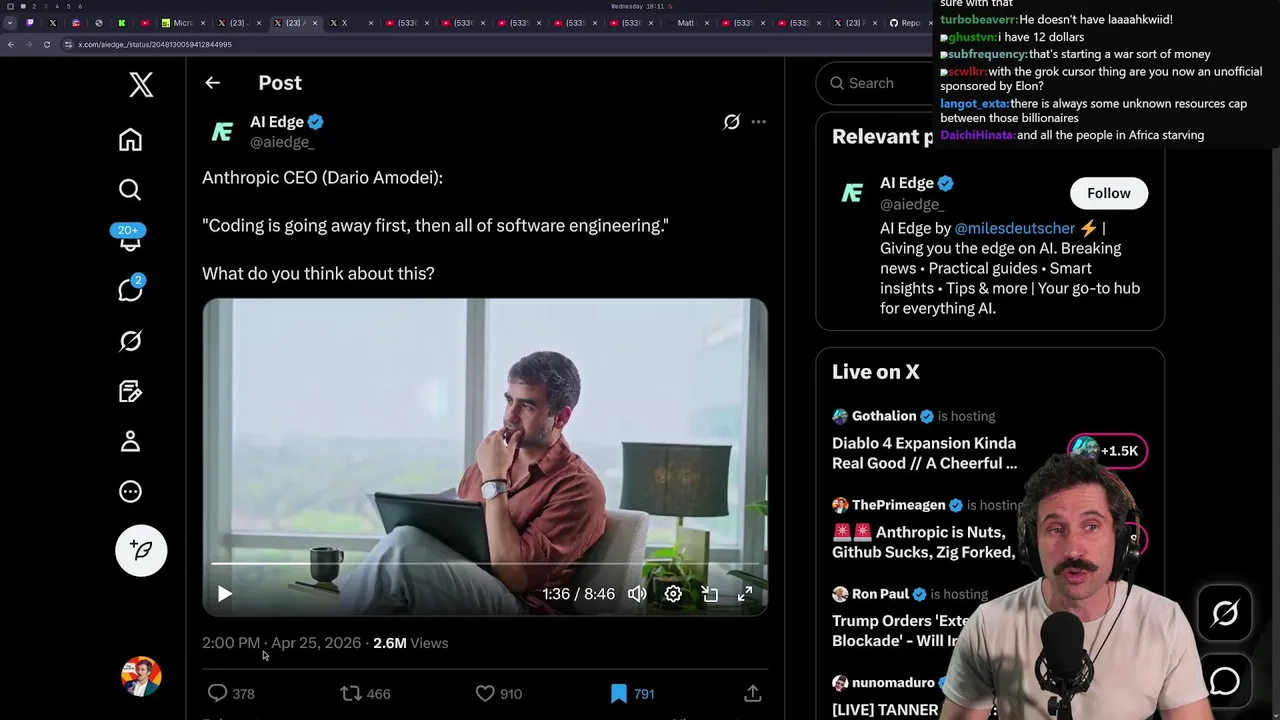
Task: Switch to the GitHub Repo tab
Action: (907, 23)
